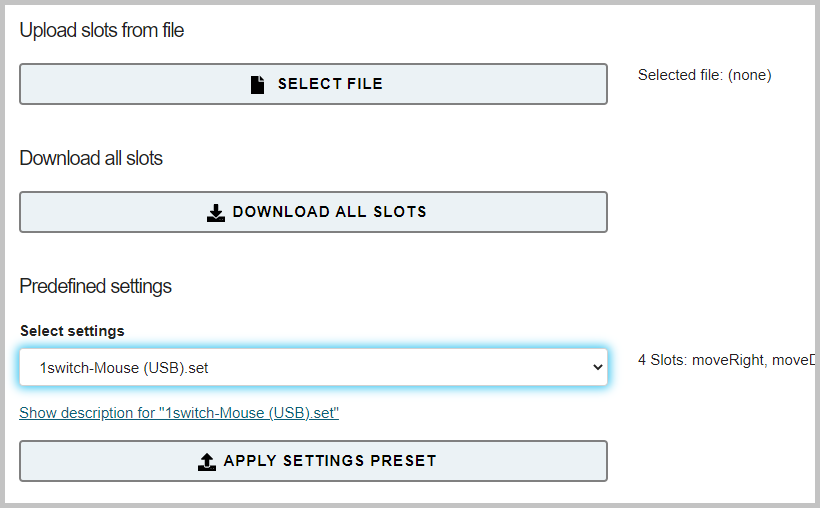Click the upload arrow icon on Apply Settings
820x508 pixels.
point(207,461)
